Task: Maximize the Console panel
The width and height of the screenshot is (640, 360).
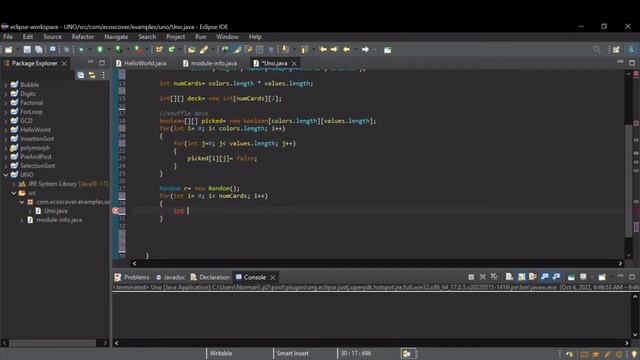Action: coord(632,277)
